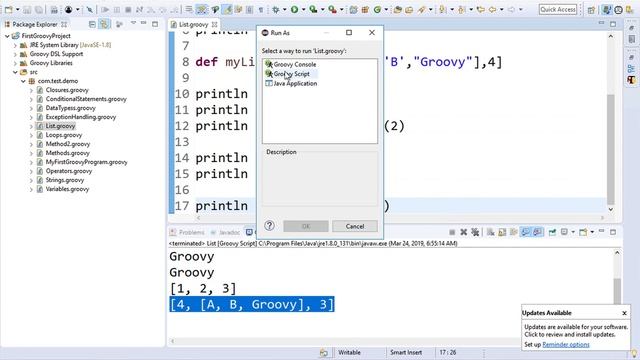Viewport: 640px width, 360px height.
Task: Click OK in Run As dialog
Action: pyautogui.click(x=306, y=226)
